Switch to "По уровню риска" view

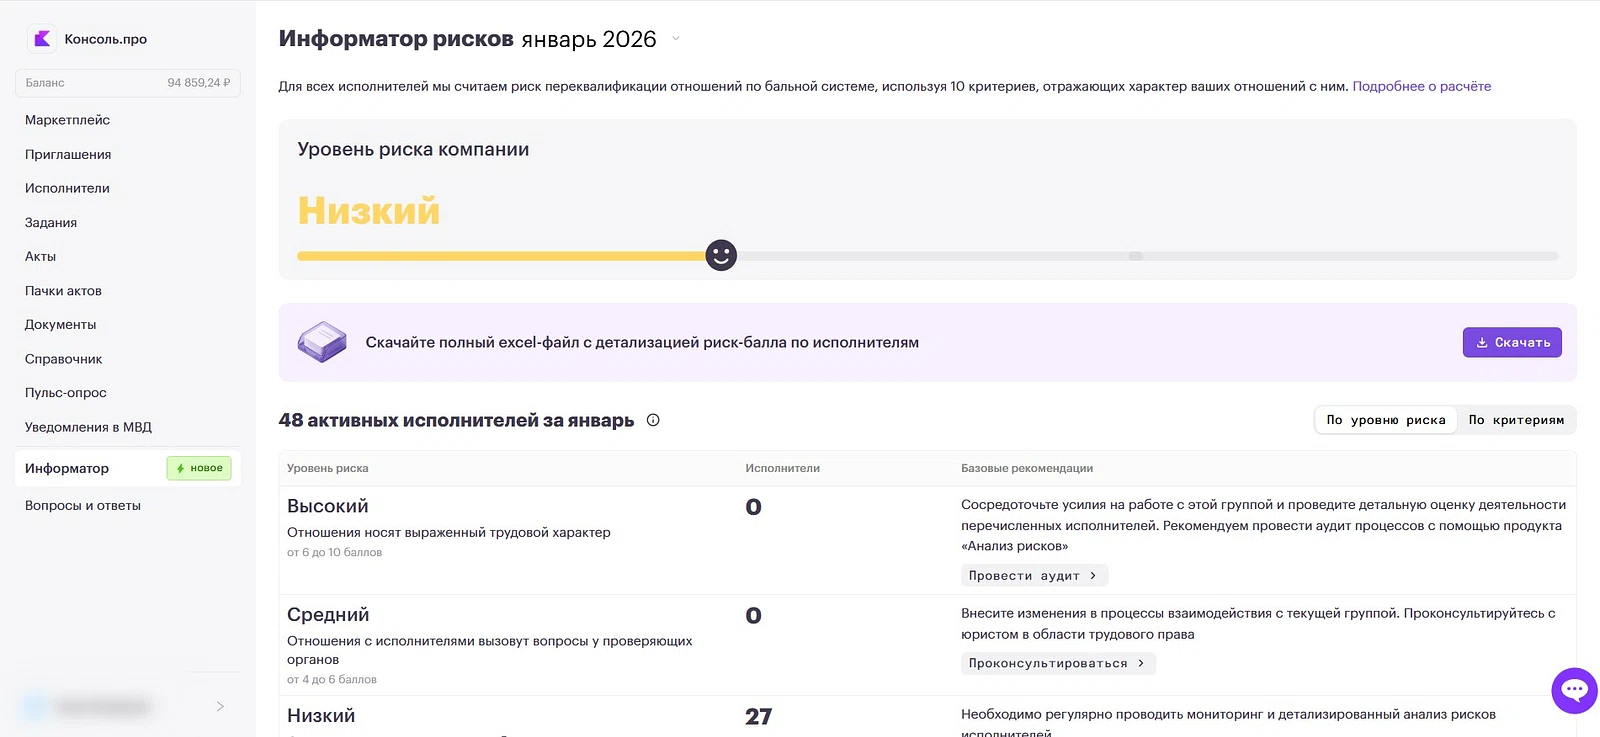tap(1385, 420)
